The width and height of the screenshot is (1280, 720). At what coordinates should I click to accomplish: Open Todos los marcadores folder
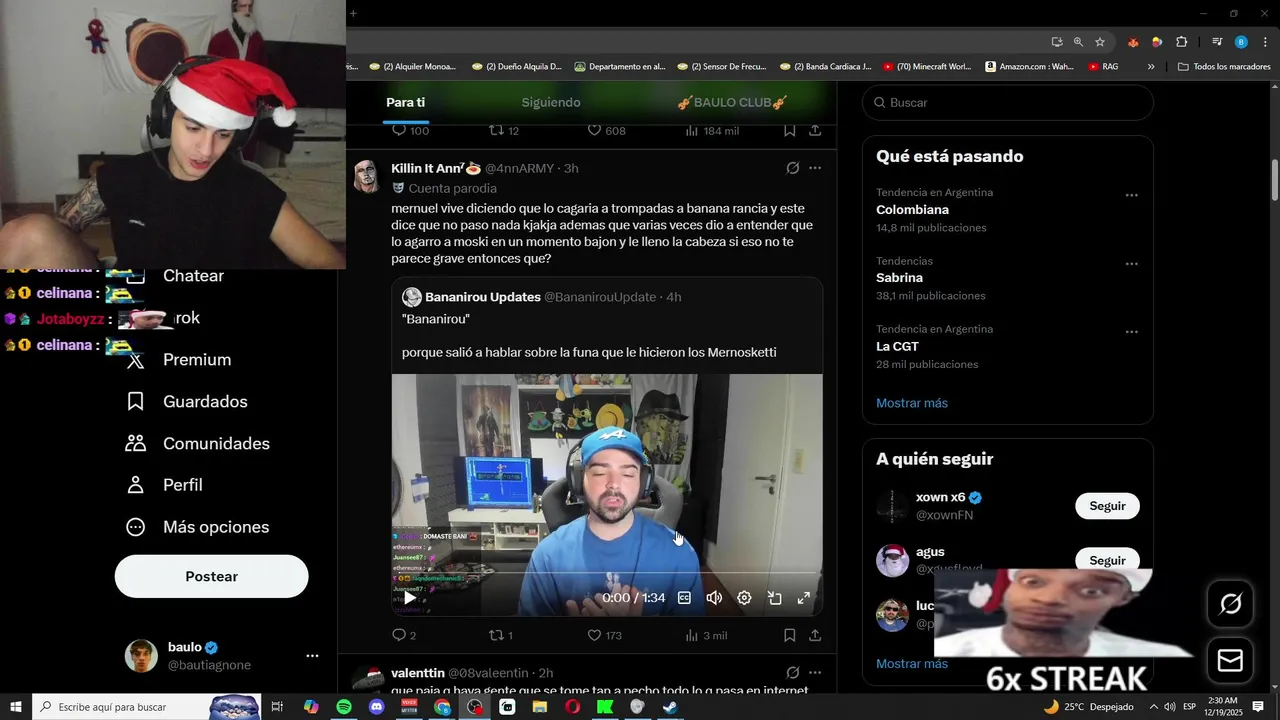pos(1225,67)
